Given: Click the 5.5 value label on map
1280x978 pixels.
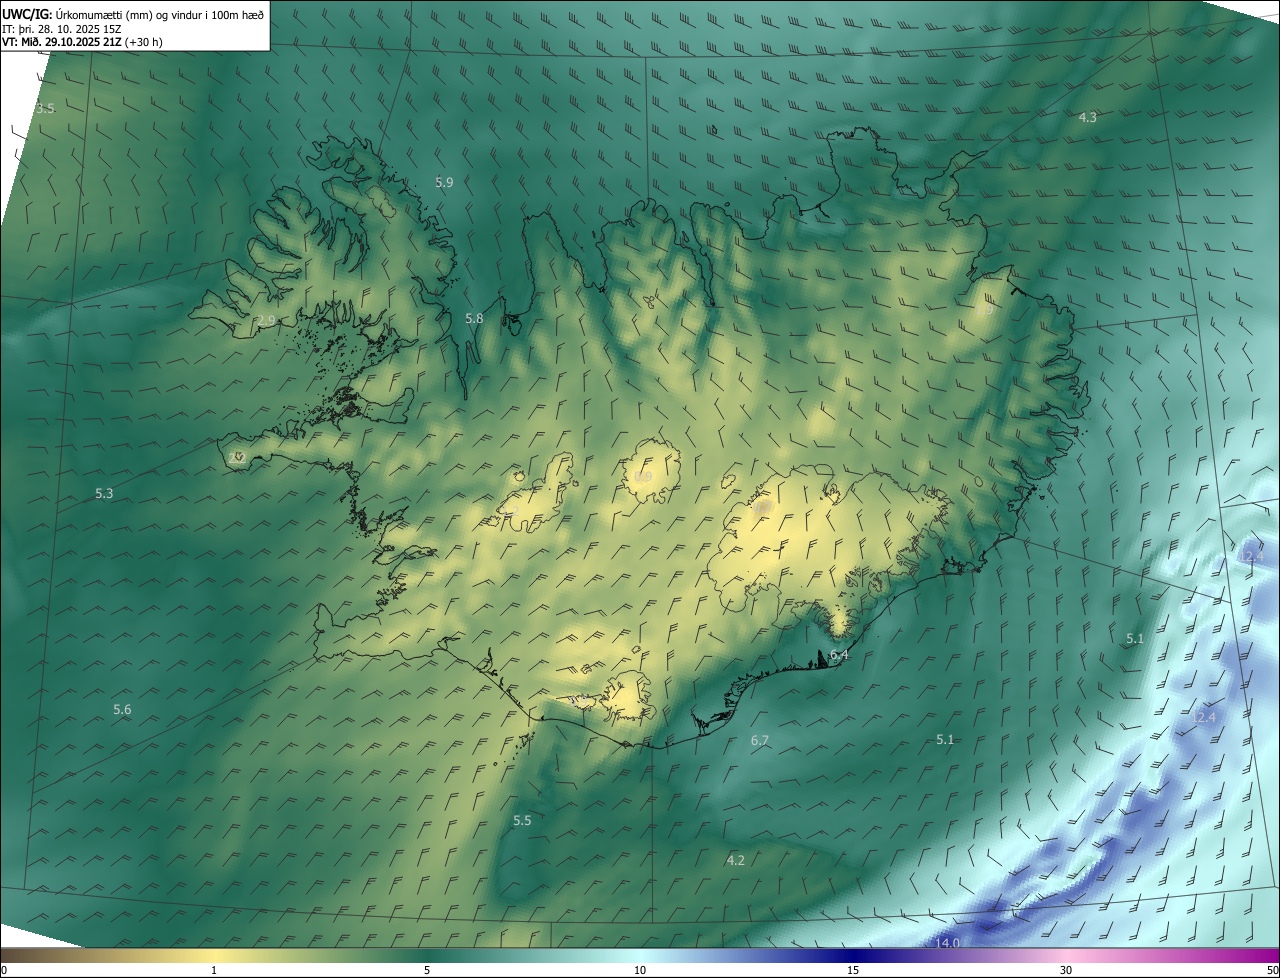Looking at the screenshot, I should (x=522, y=820).
